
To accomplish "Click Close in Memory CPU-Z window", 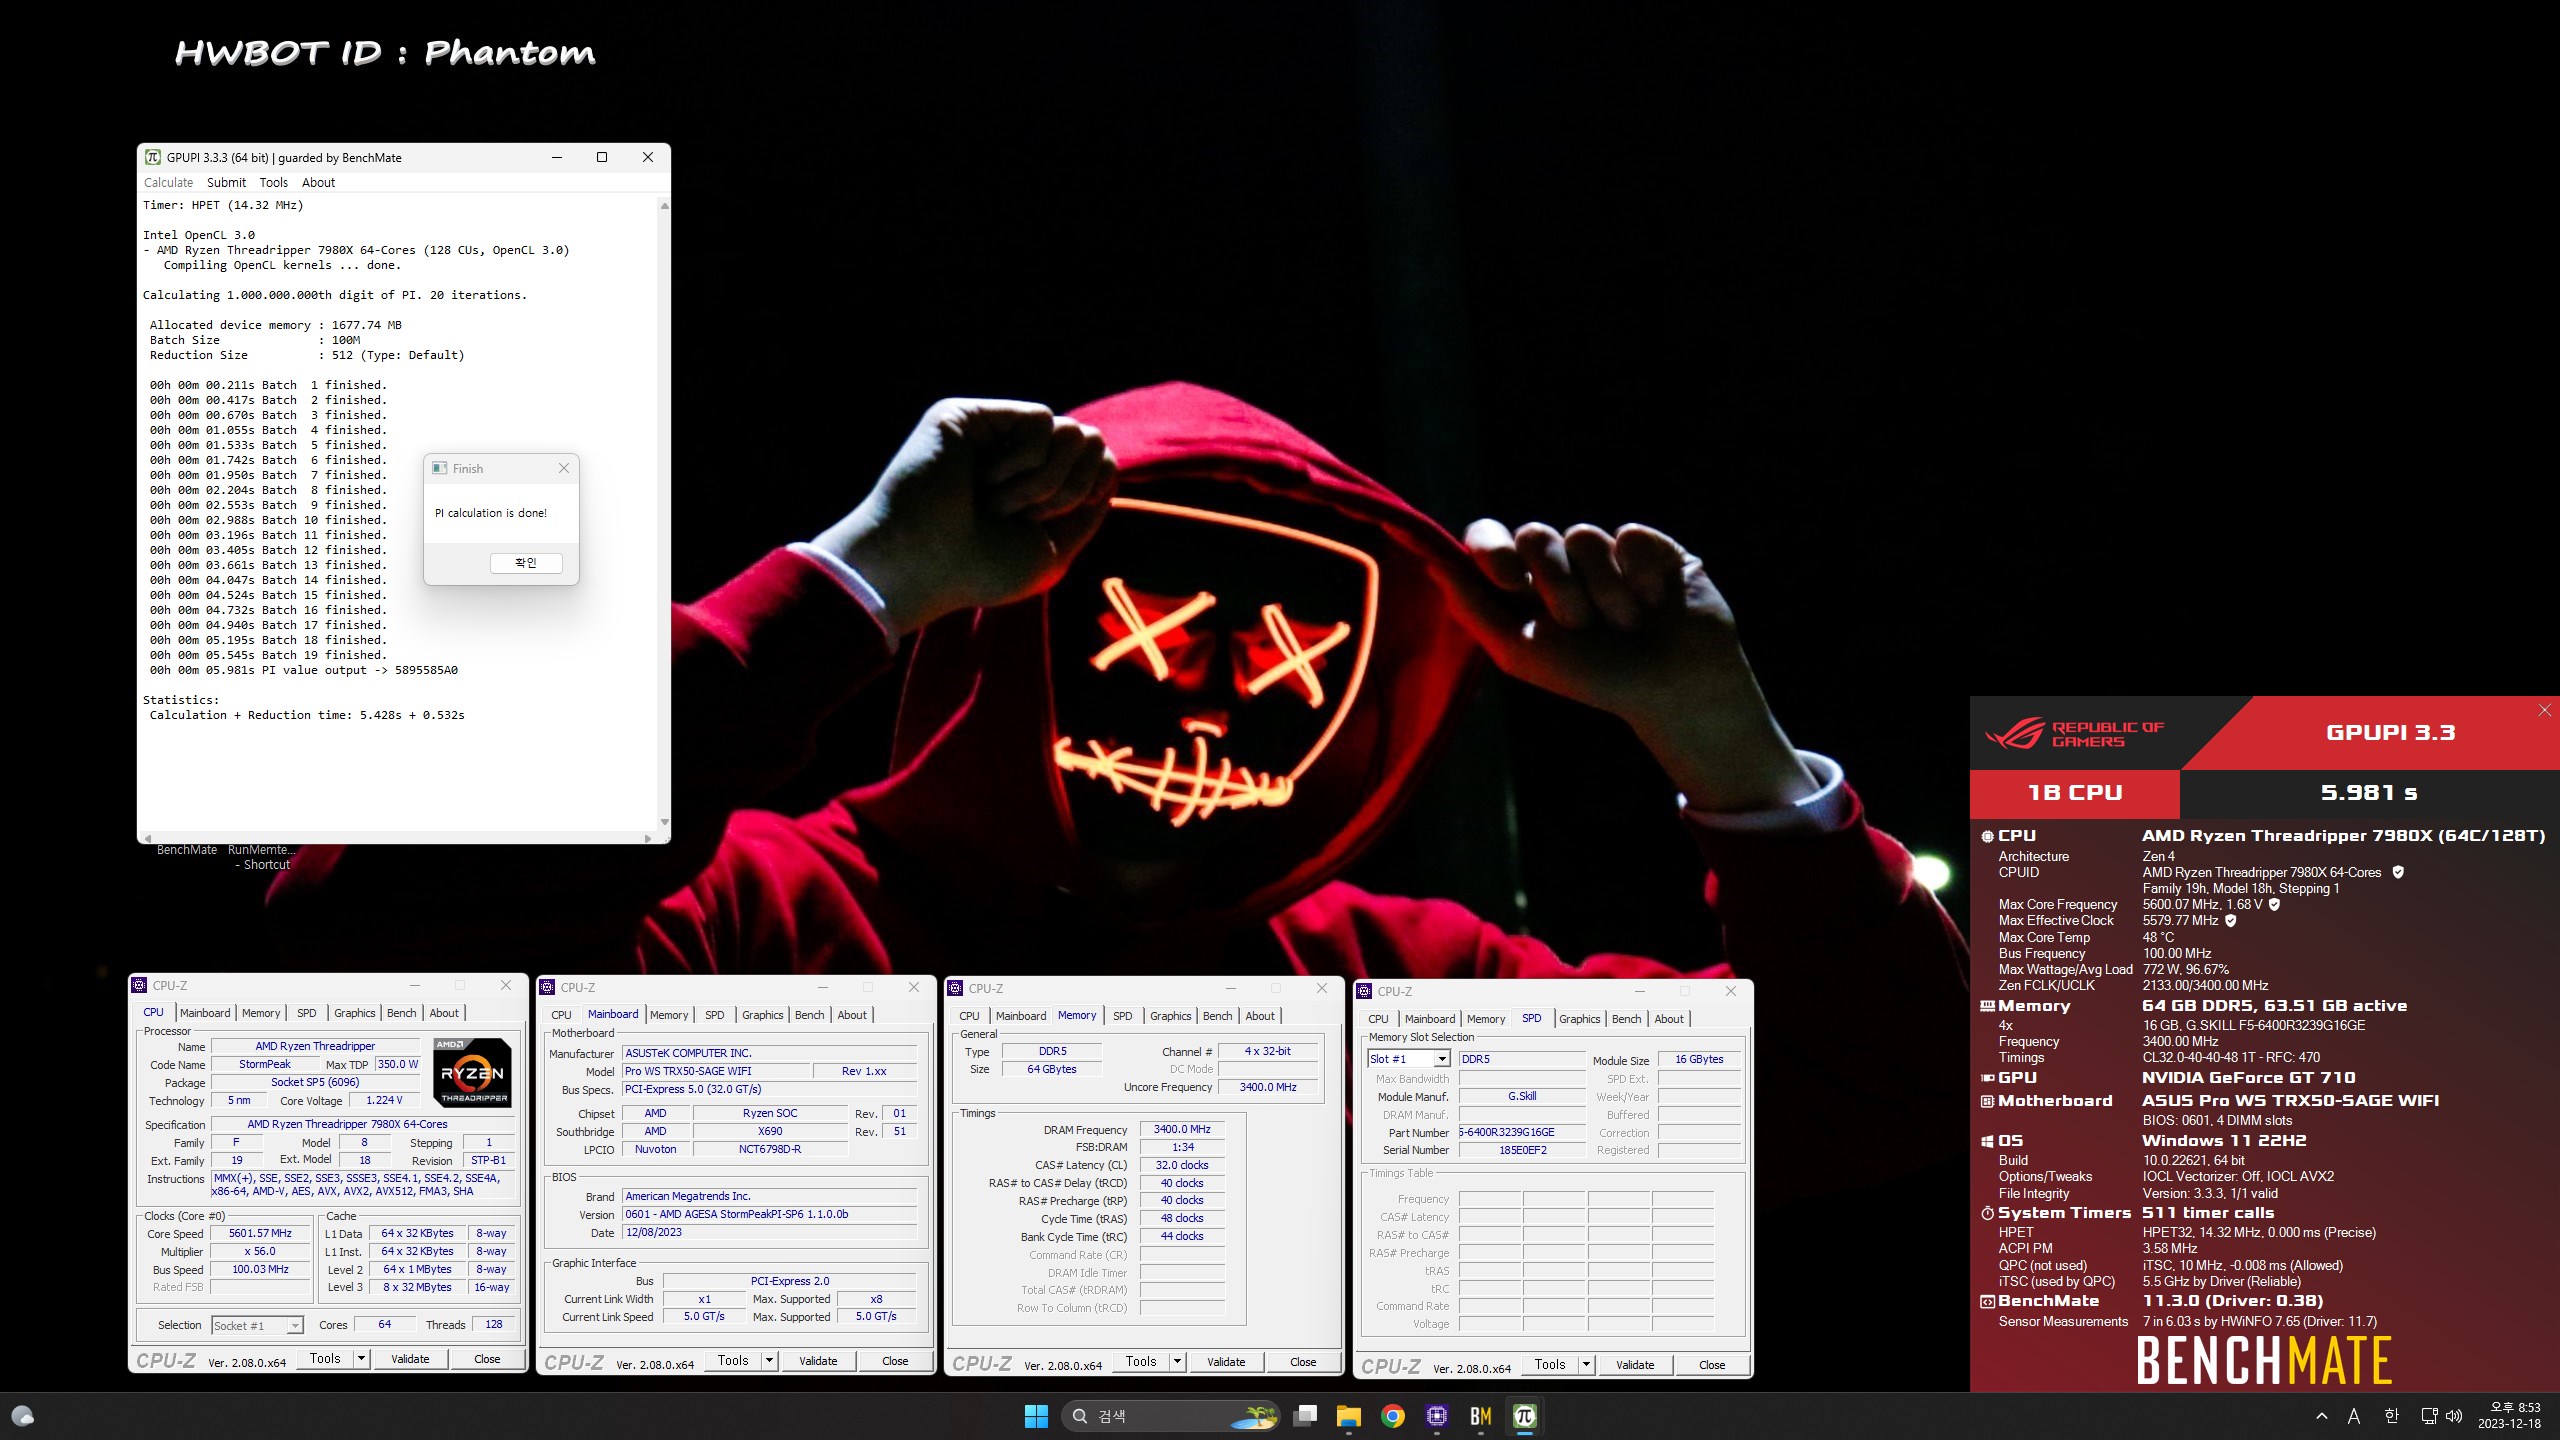I will [x=1303, y=1362].
